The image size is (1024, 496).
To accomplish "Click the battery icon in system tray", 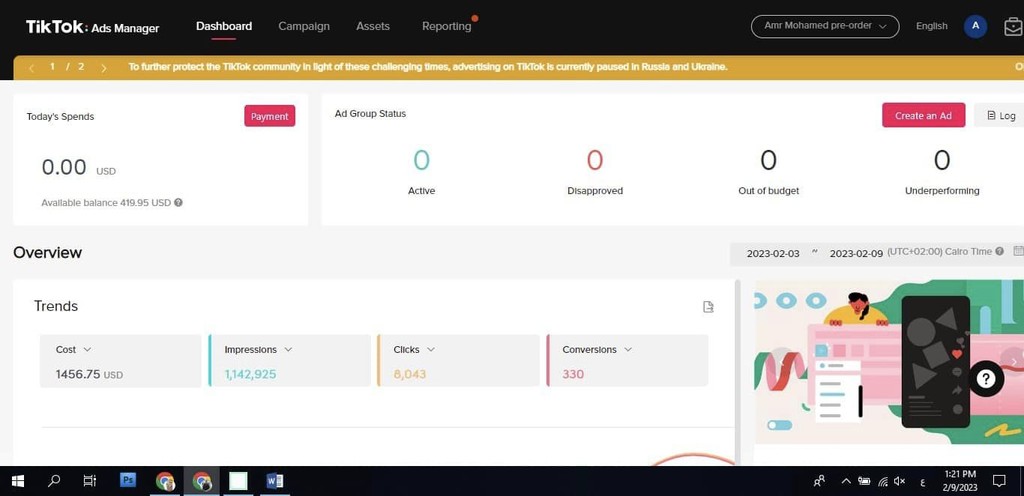I will (x=864, y=482).
